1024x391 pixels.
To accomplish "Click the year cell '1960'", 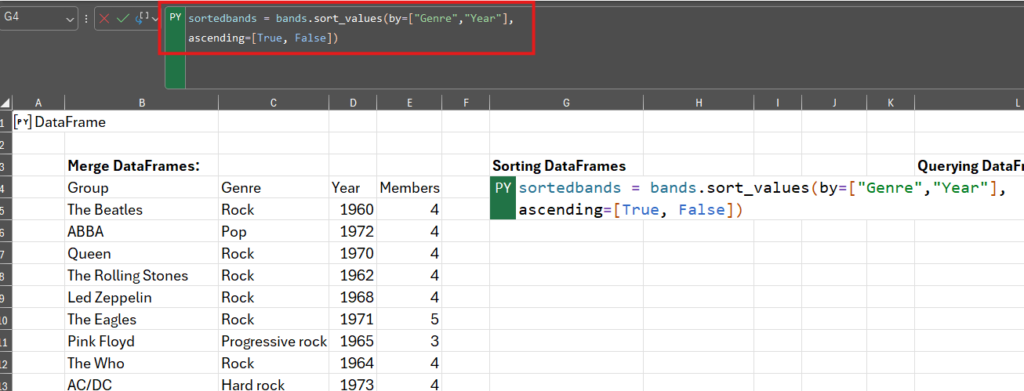I will click(353, 210).
